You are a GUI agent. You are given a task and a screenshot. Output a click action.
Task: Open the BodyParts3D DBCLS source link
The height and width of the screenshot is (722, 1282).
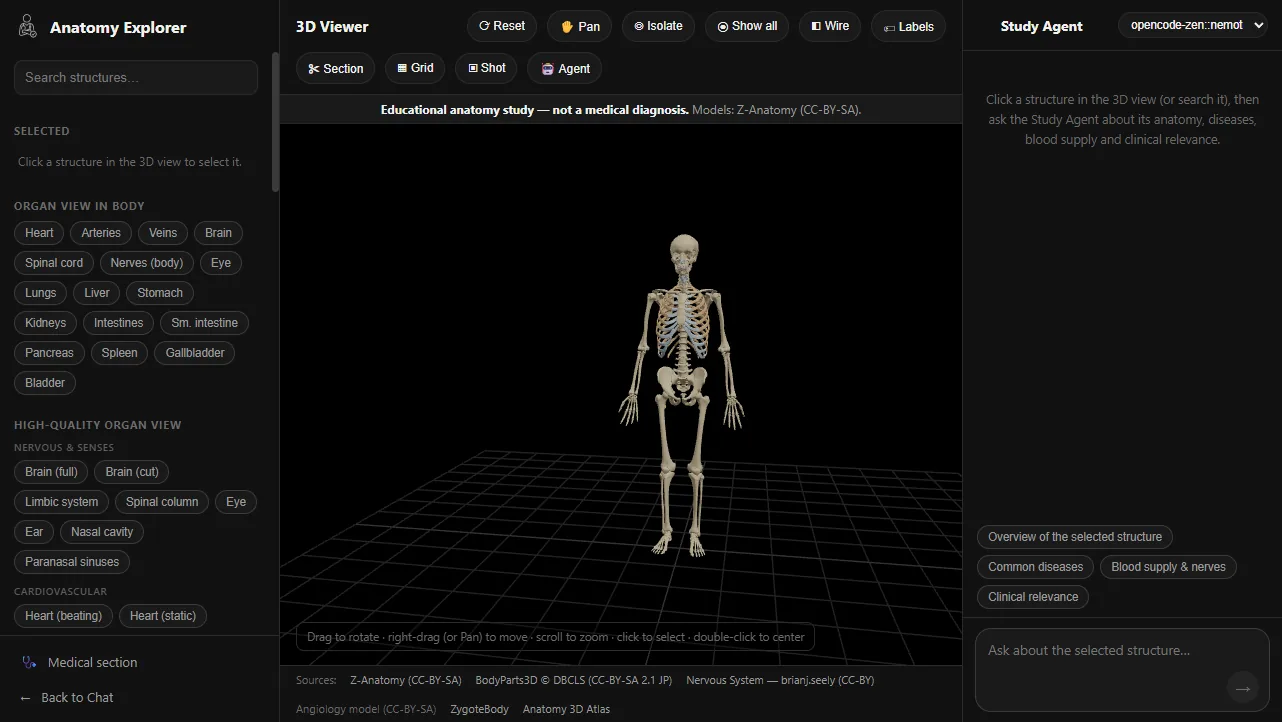pos(574,681)
